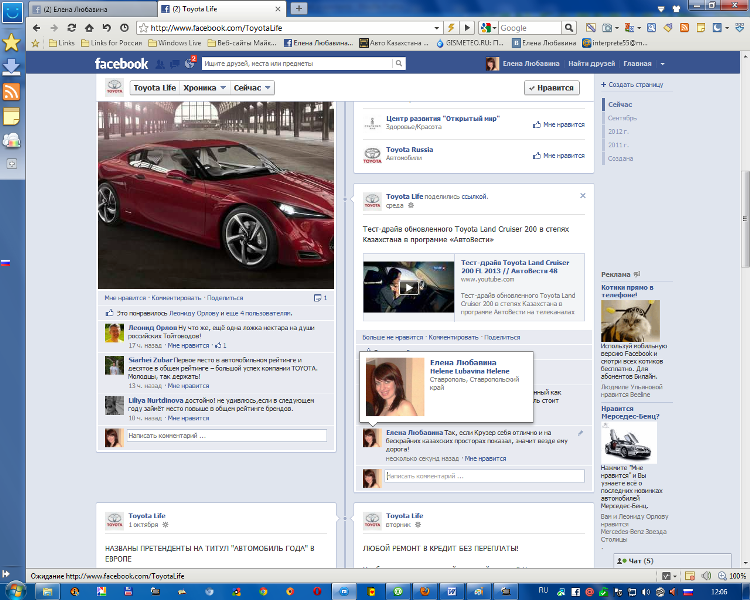This screenshot has height=600, width=750.
Task: Click the comment field under car photo post
Action: point(227,435)
